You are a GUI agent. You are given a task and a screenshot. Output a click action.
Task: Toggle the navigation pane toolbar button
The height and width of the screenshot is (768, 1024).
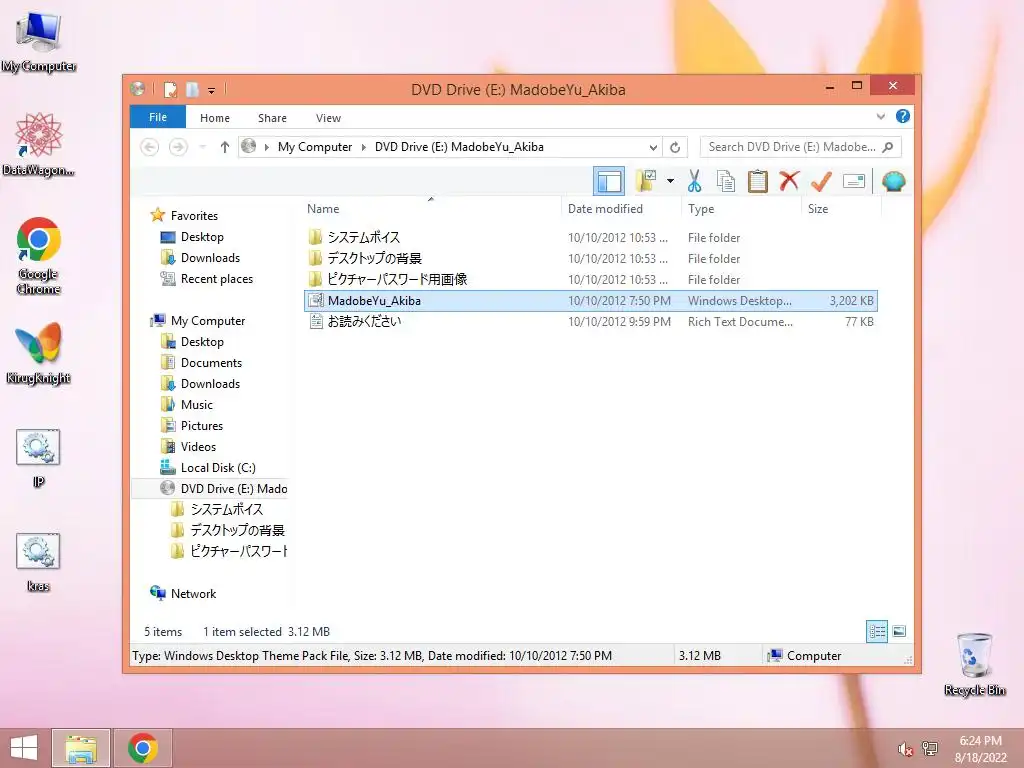pos(609,181)
